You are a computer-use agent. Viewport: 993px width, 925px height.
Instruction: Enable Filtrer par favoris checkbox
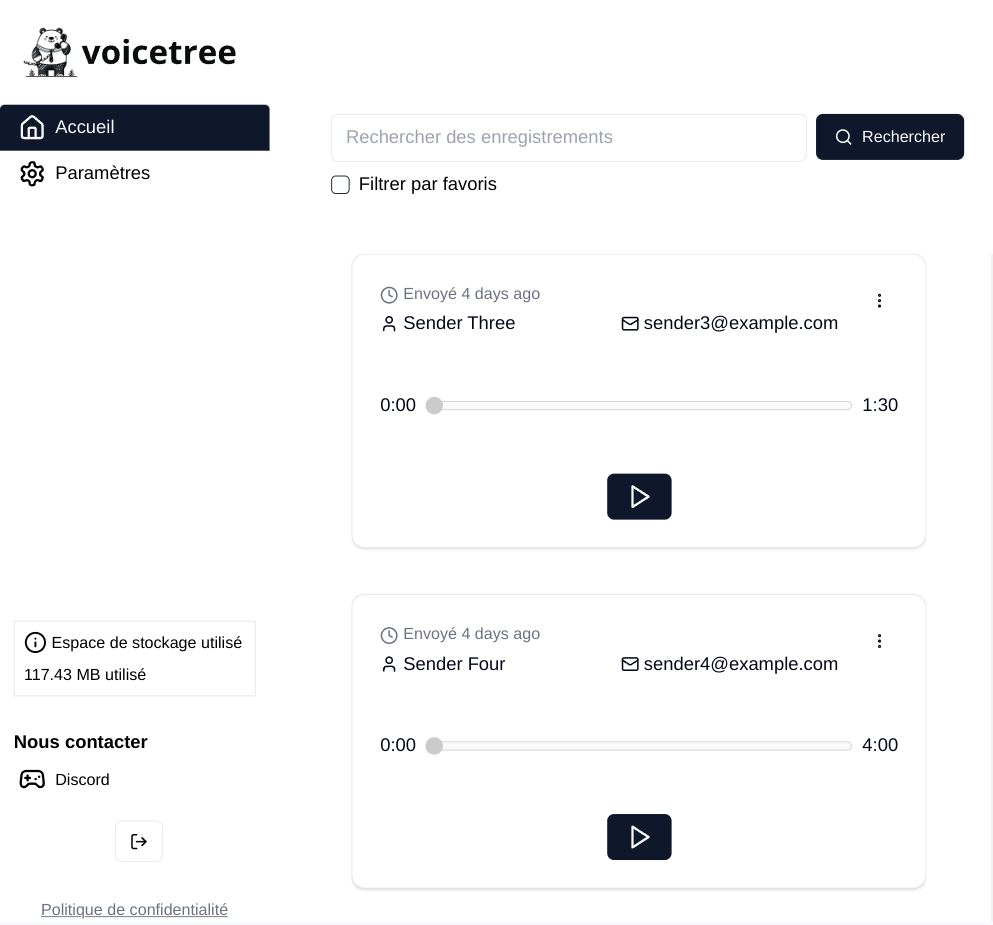340,185
